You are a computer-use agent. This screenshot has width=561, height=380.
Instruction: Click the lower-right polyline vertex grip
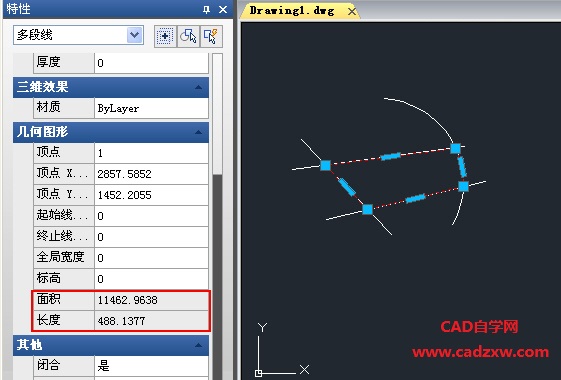click(x=463, y=186)
